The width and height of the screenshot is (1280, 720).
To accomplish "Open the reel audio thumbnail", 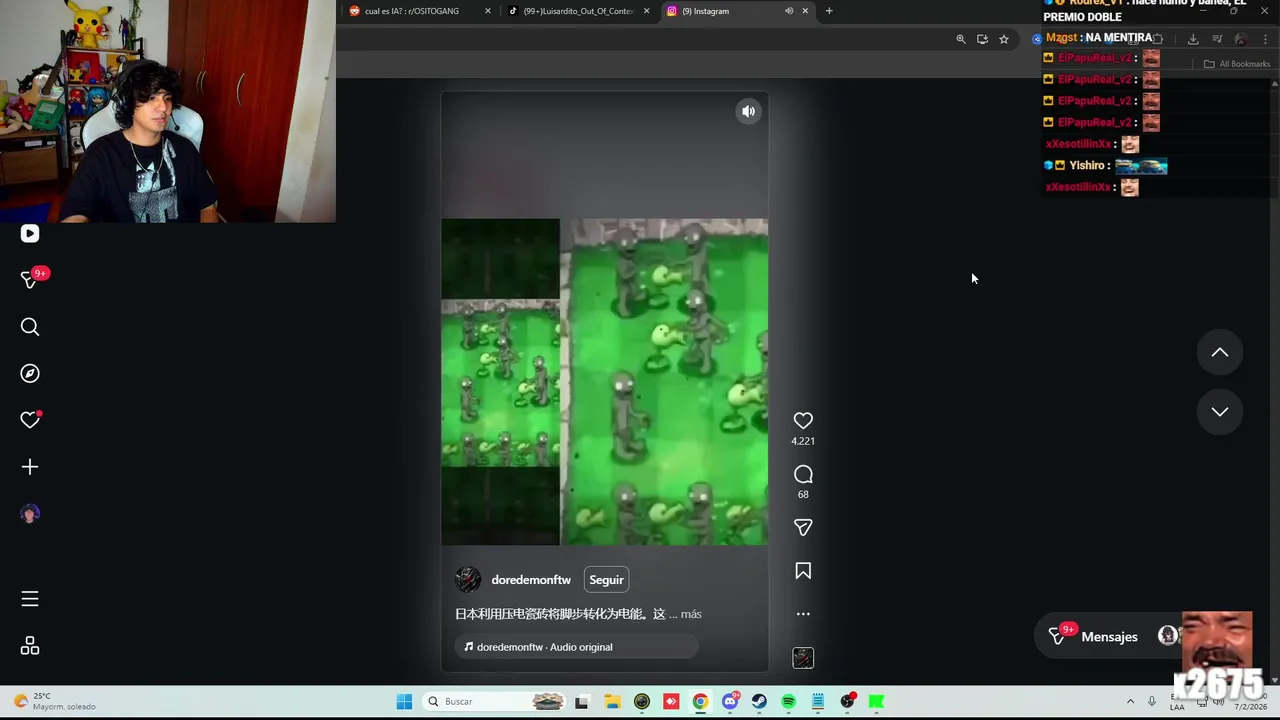I will [x=803, y=658].
